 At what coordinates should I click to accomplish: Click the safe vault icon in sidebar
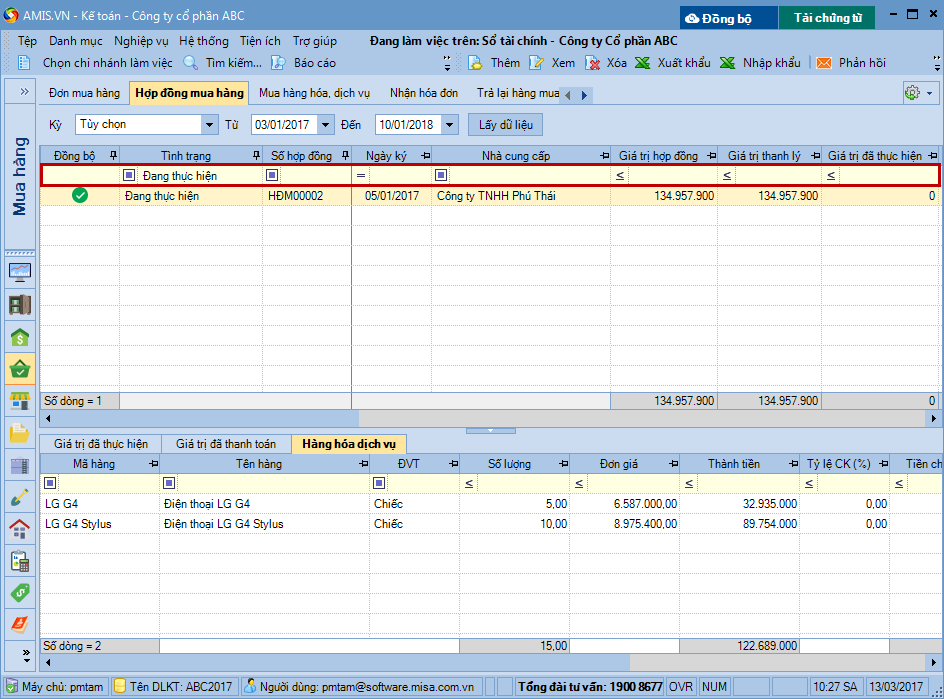[20, 305]
